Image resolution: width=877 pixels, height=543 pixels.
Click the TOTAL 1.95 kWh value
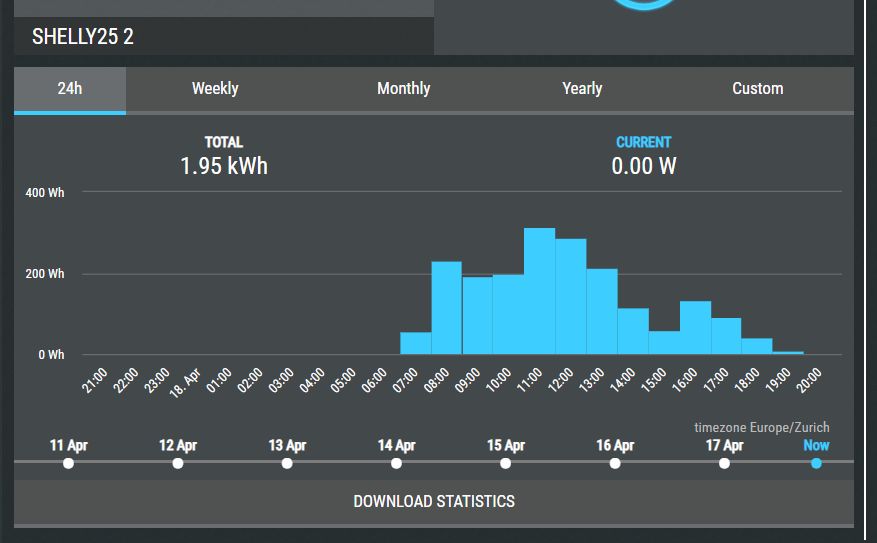pyautogui.click(x=224, y=166)
